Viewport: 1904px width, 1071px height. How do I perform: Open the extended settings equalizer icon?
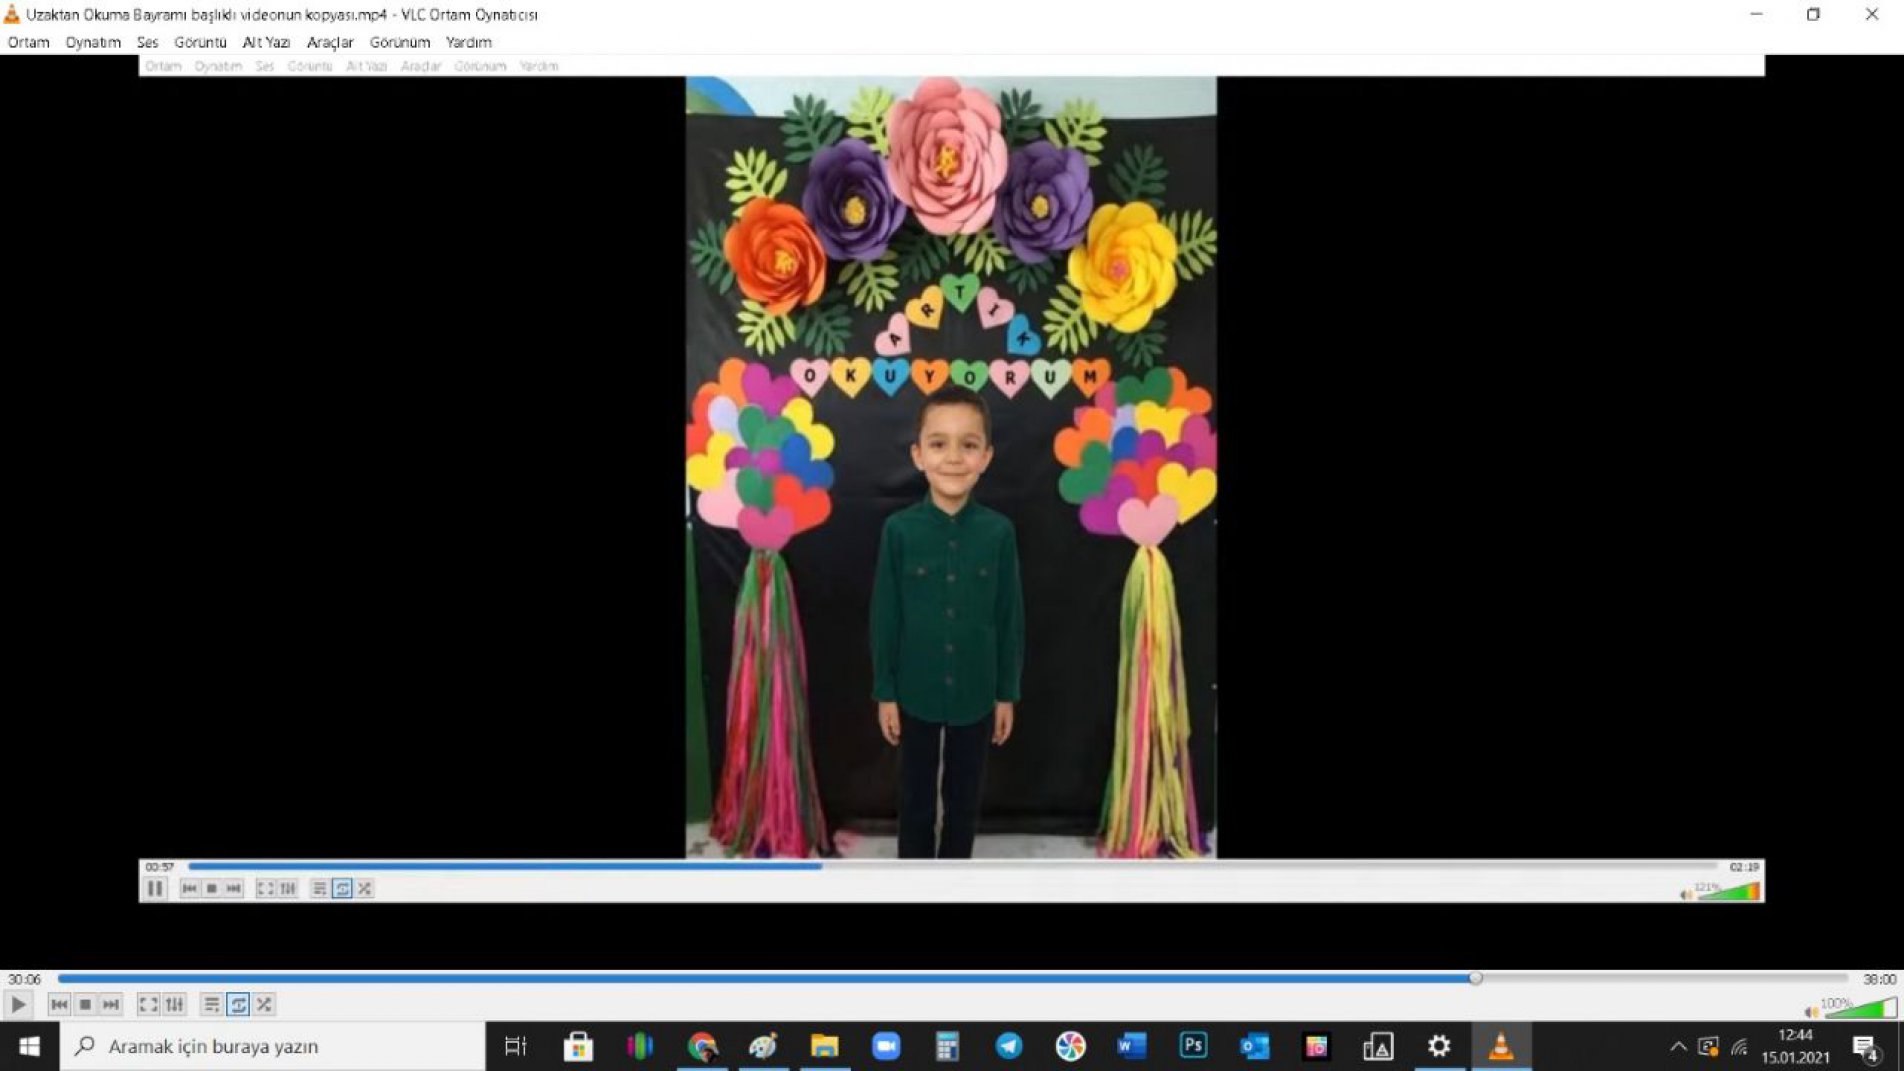point(174,1004)
